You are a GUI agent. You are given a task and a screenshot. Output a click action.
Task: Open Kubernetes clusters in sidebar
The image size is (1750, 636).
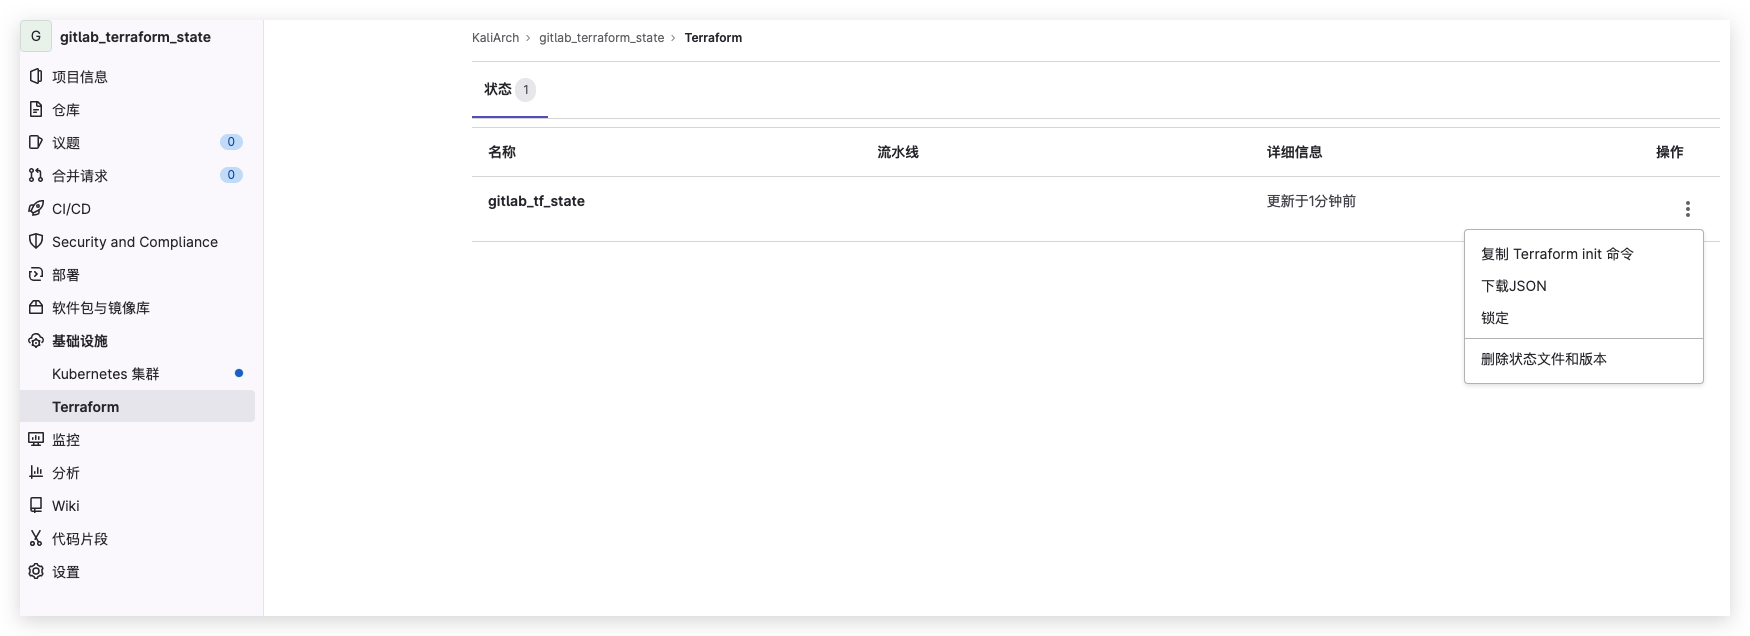105,374
